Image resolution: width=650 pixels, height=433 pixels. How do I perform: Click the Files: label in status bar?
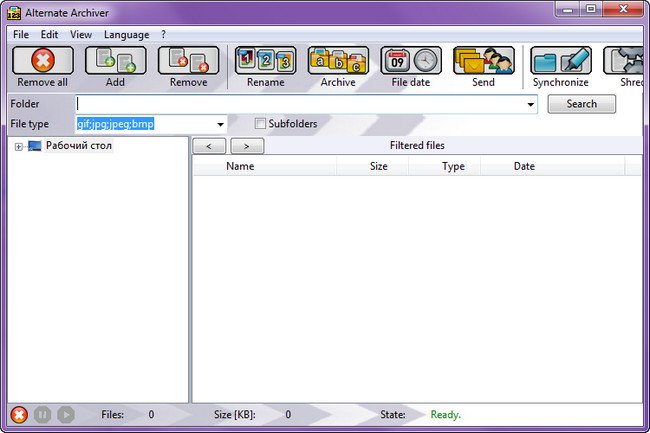click(x=112, y=414)
